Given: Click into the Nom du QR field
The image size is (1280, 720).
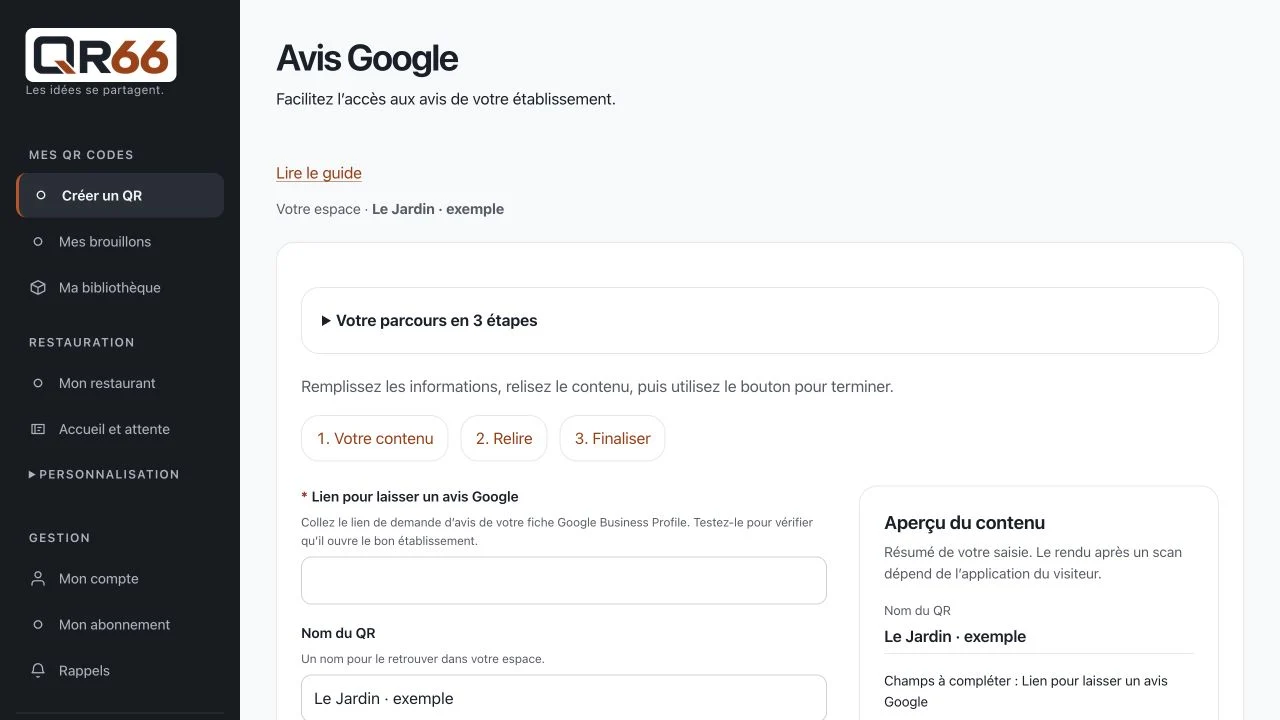Looking at the screenshot, I should point(564,698).
